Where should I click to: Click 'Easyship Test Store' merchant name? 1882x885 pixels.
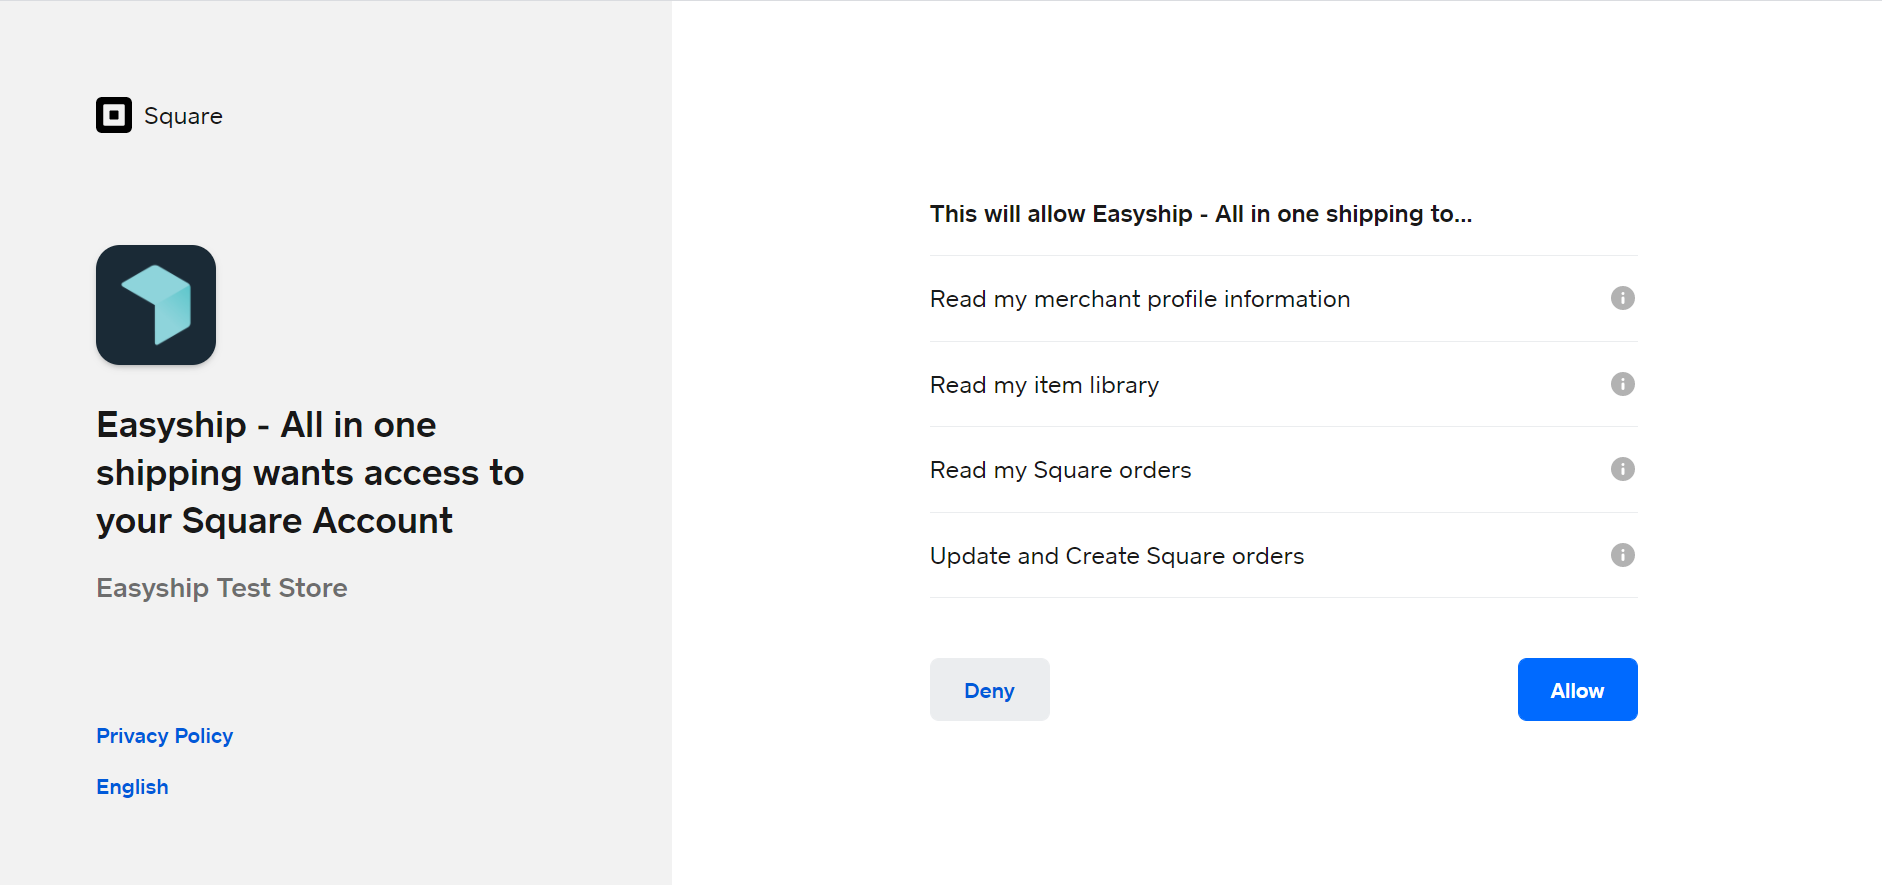pyautogui.click(x=222, y=588)
